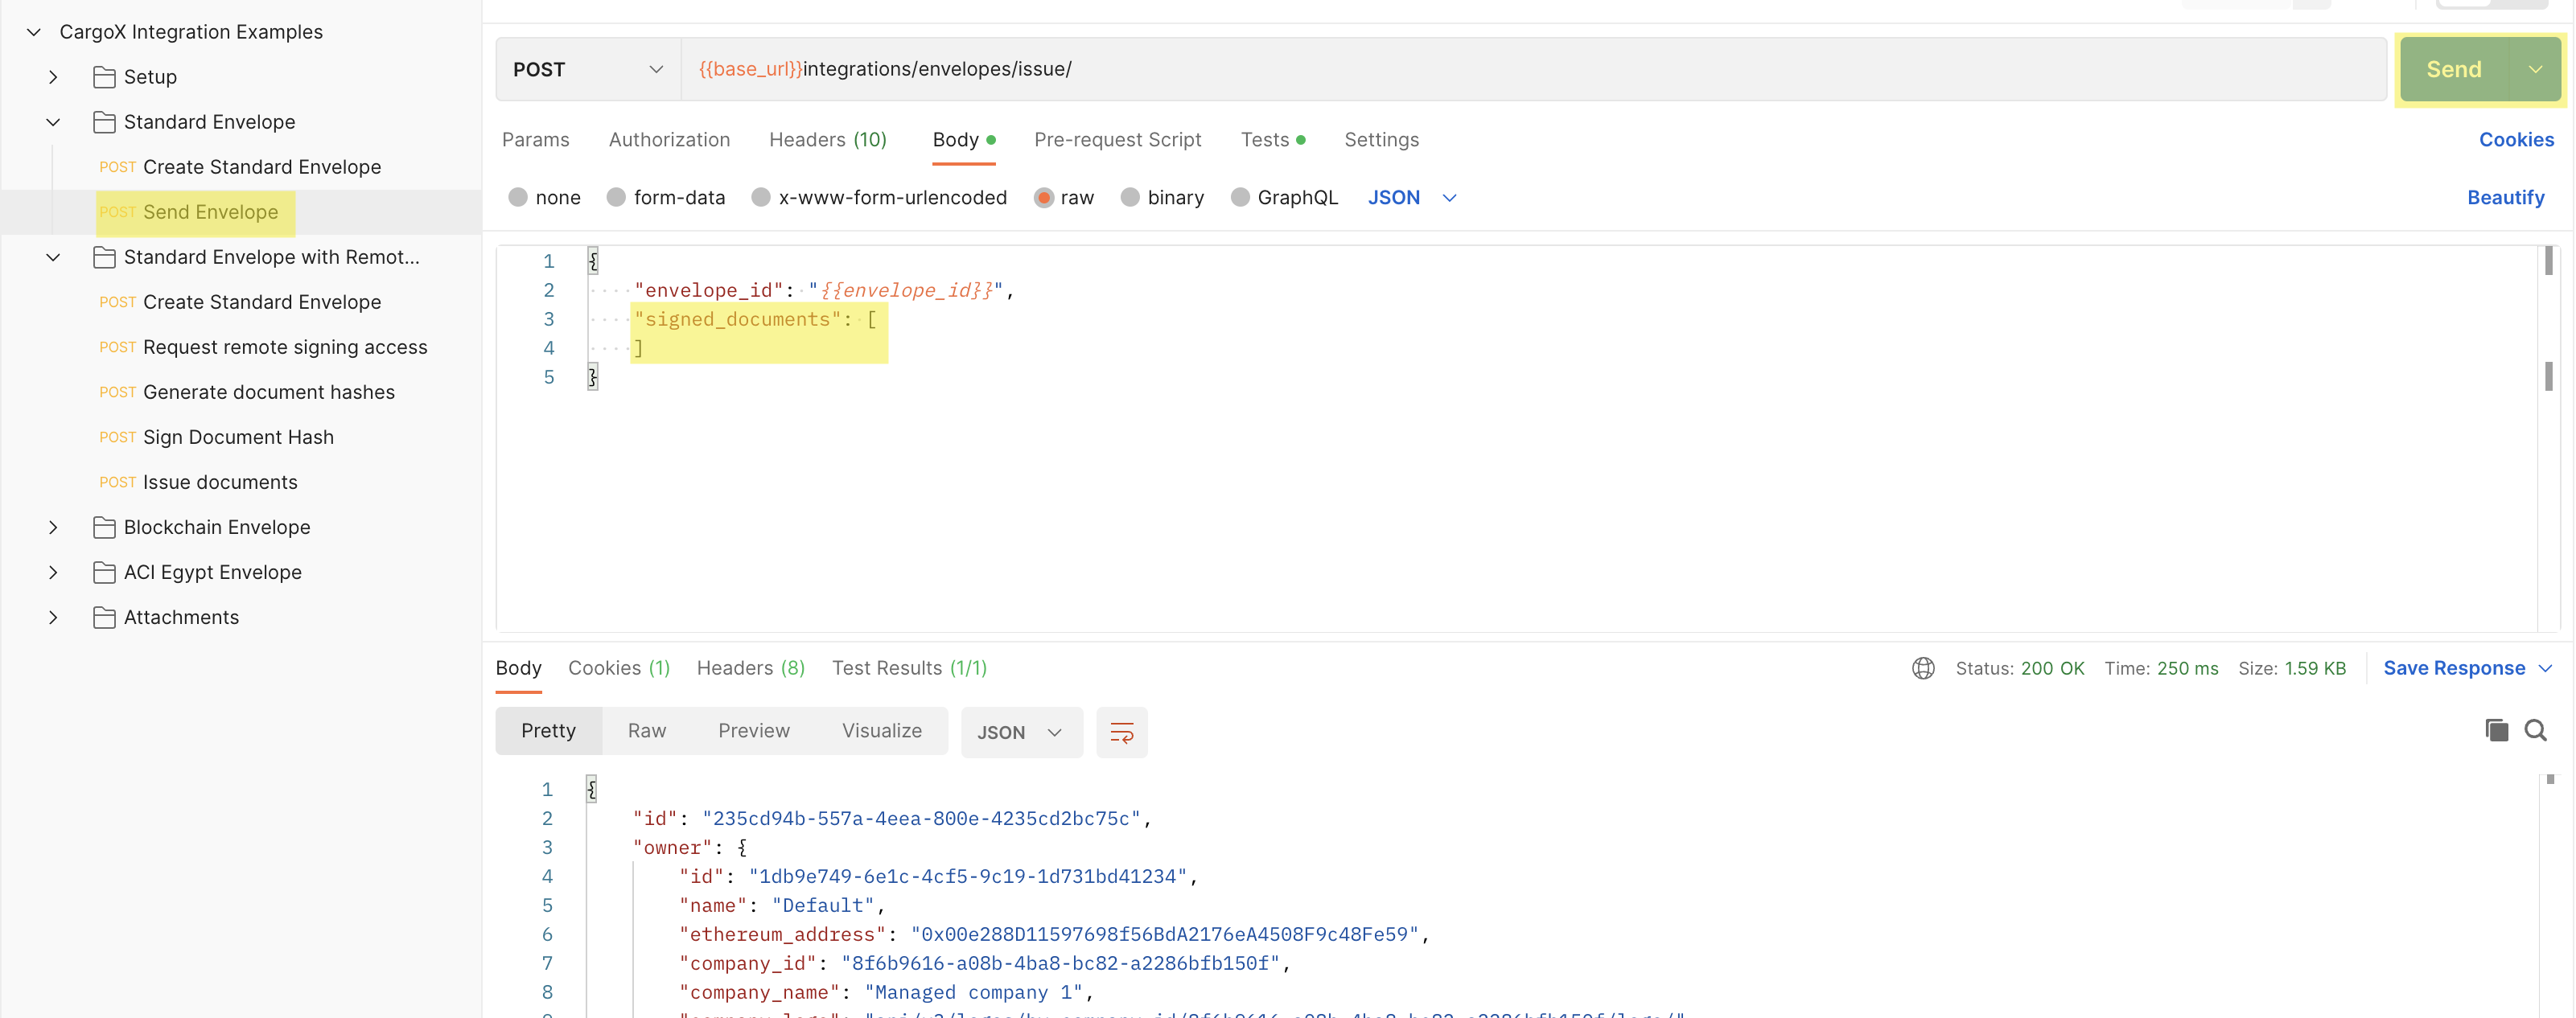Copy response using the copy icon
This screenshot has width=2576, height=1018.
(x=2496, y=730)
